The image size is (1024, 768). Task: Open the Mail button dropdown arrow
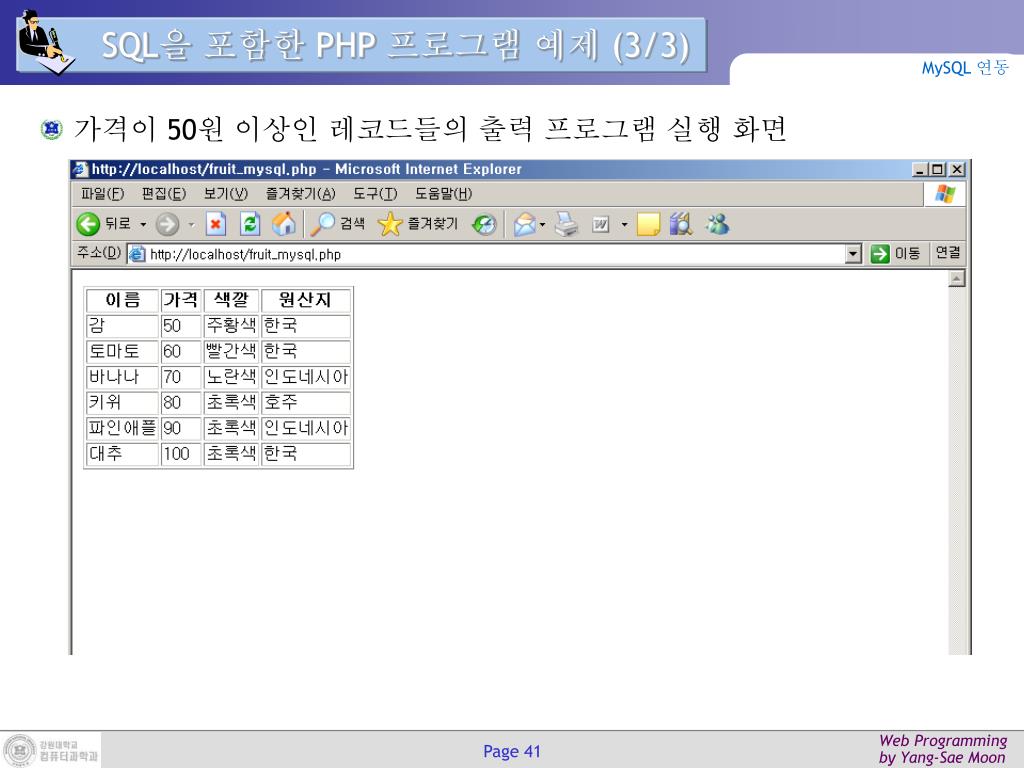point(542,225)
